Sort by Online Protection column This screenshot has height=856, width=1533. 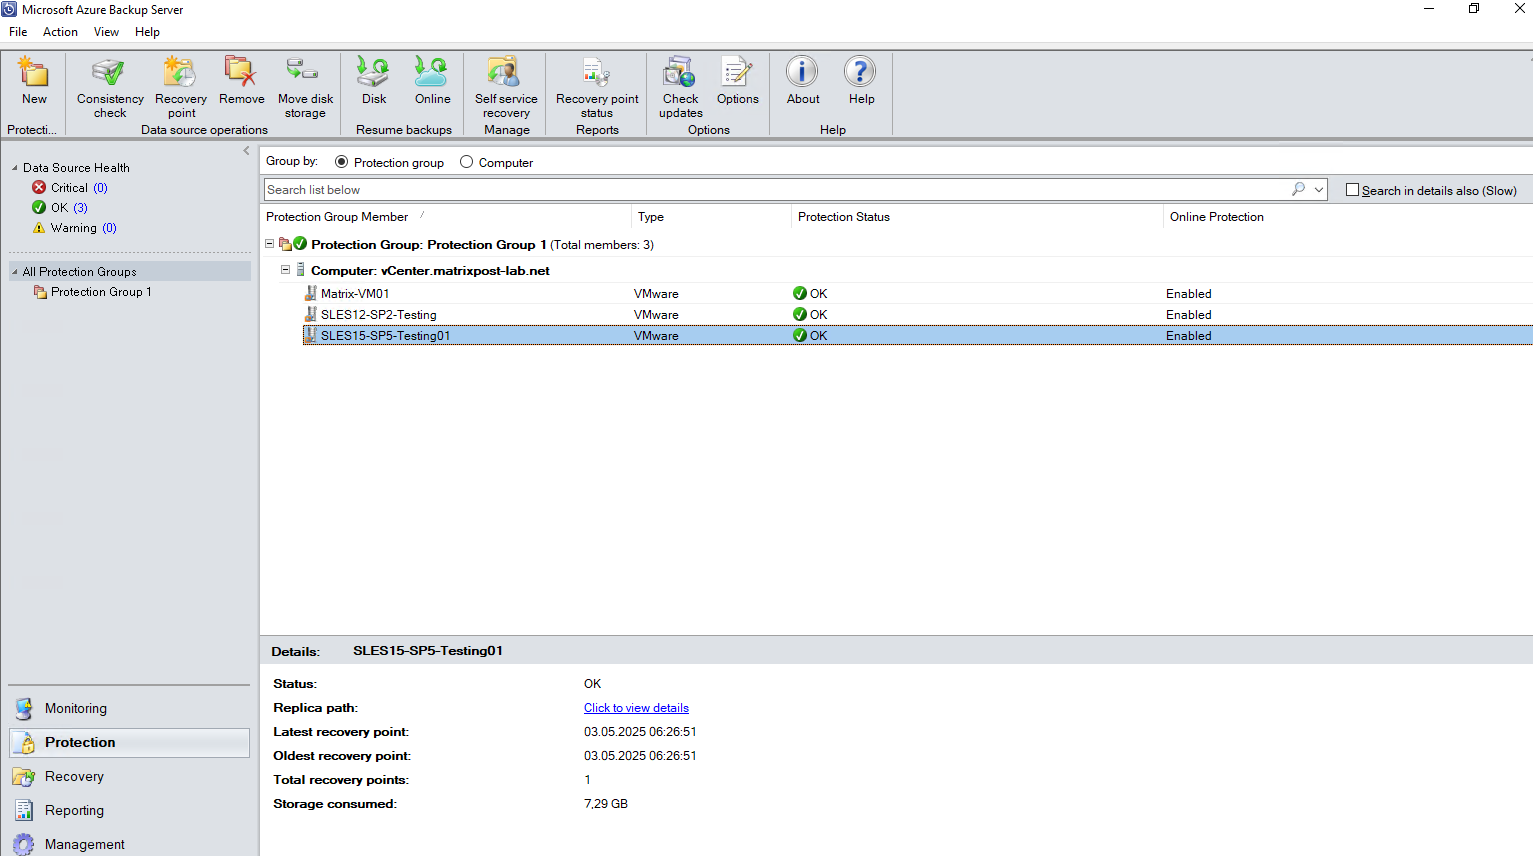tap(1347, 217)
